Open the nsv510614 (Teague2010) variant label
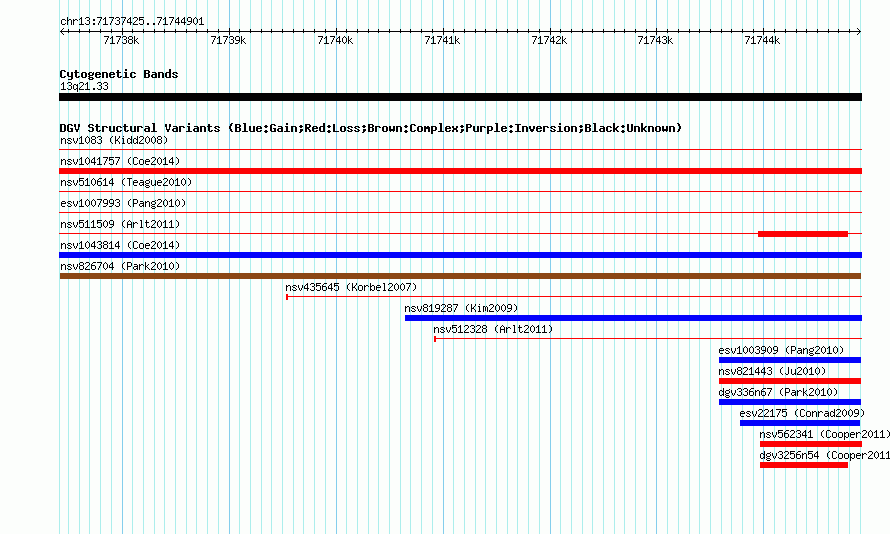Screen dimensions: 890x534 click(x=126, y=182)
